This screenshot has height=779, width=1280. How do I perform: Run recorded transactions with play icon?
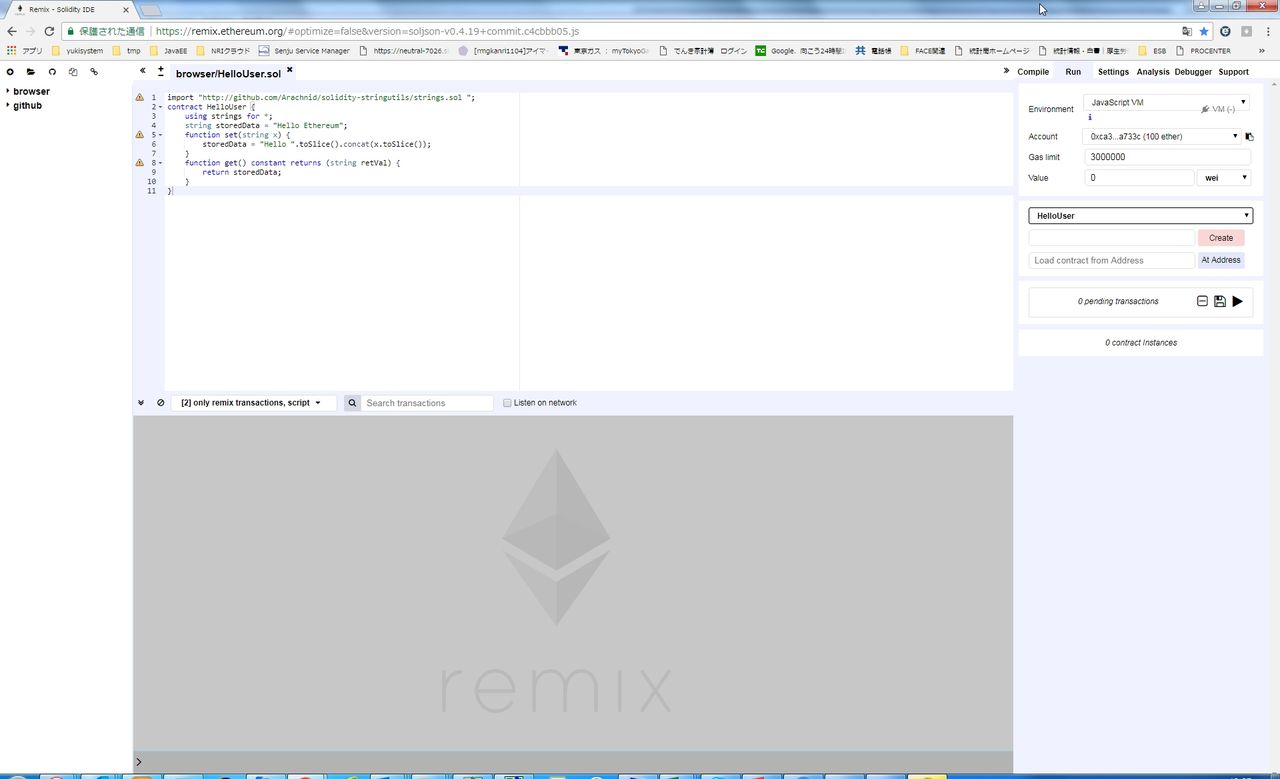tap(1237, 301)
